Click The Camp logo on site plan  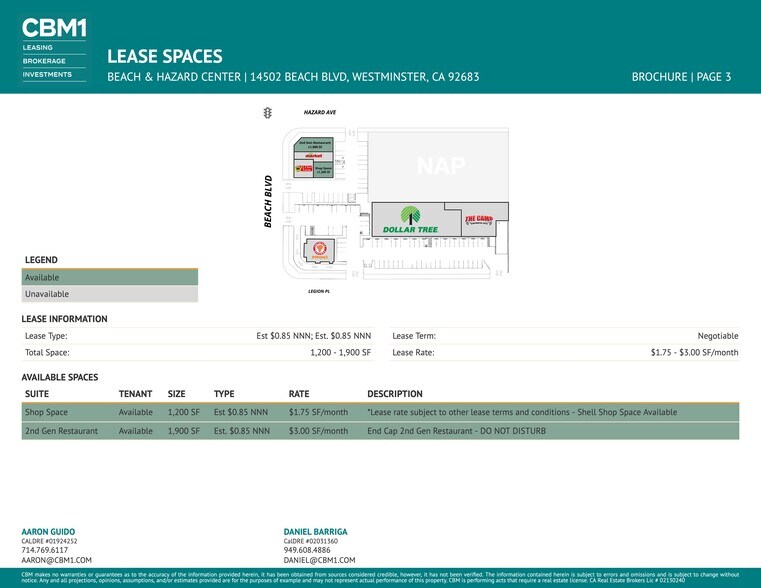click(479, 219)
